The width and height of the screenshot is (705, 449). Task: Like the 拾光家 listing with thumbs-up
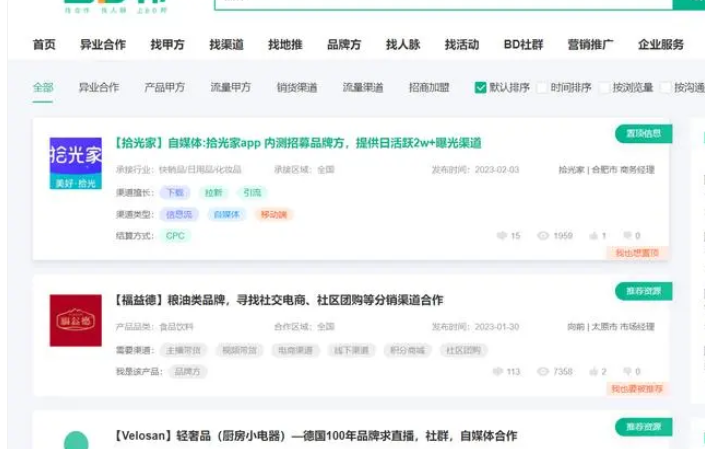coord(593,236)
